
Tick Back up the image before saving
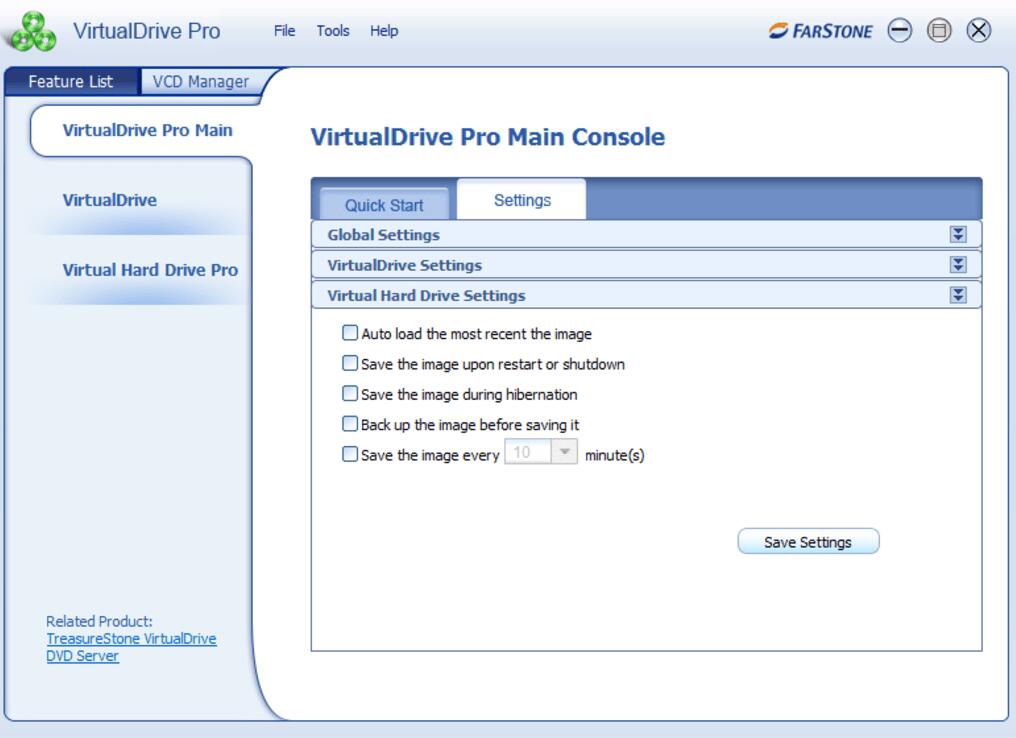coord(349,424)
